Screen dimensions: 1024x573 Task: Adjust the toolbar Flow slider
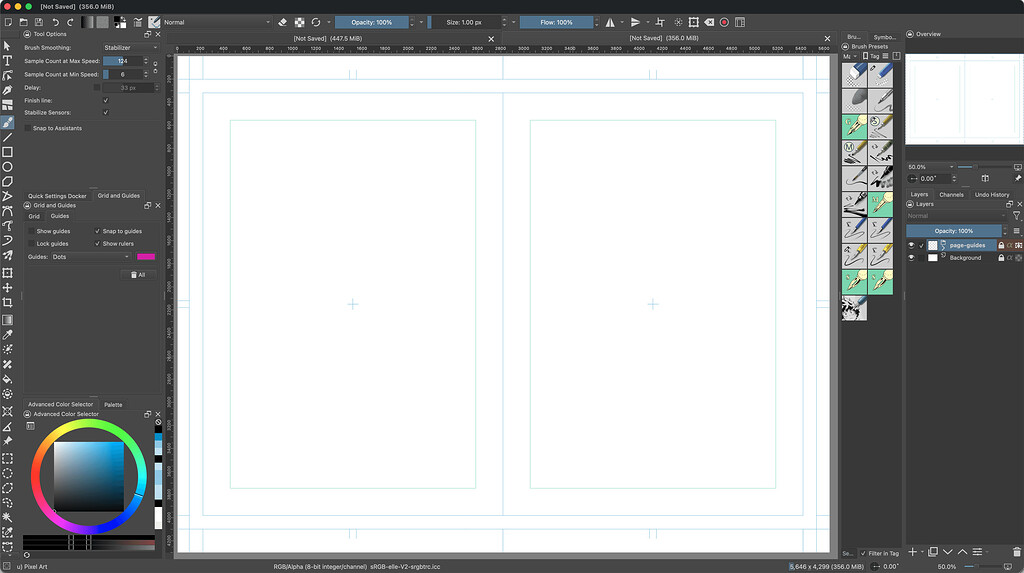(556, 22)
